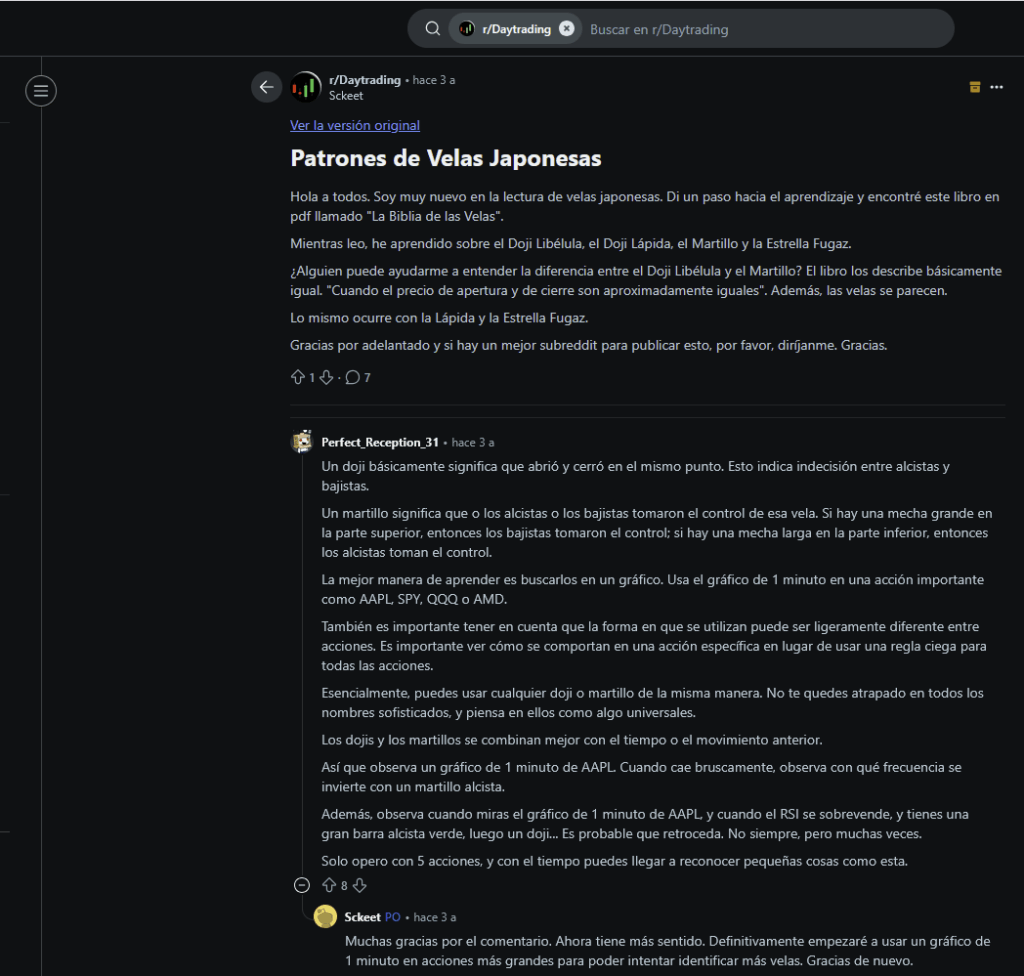Click the comment speech bubble icon
Viewport: 1024px width, 976px height.
(354, 377)
